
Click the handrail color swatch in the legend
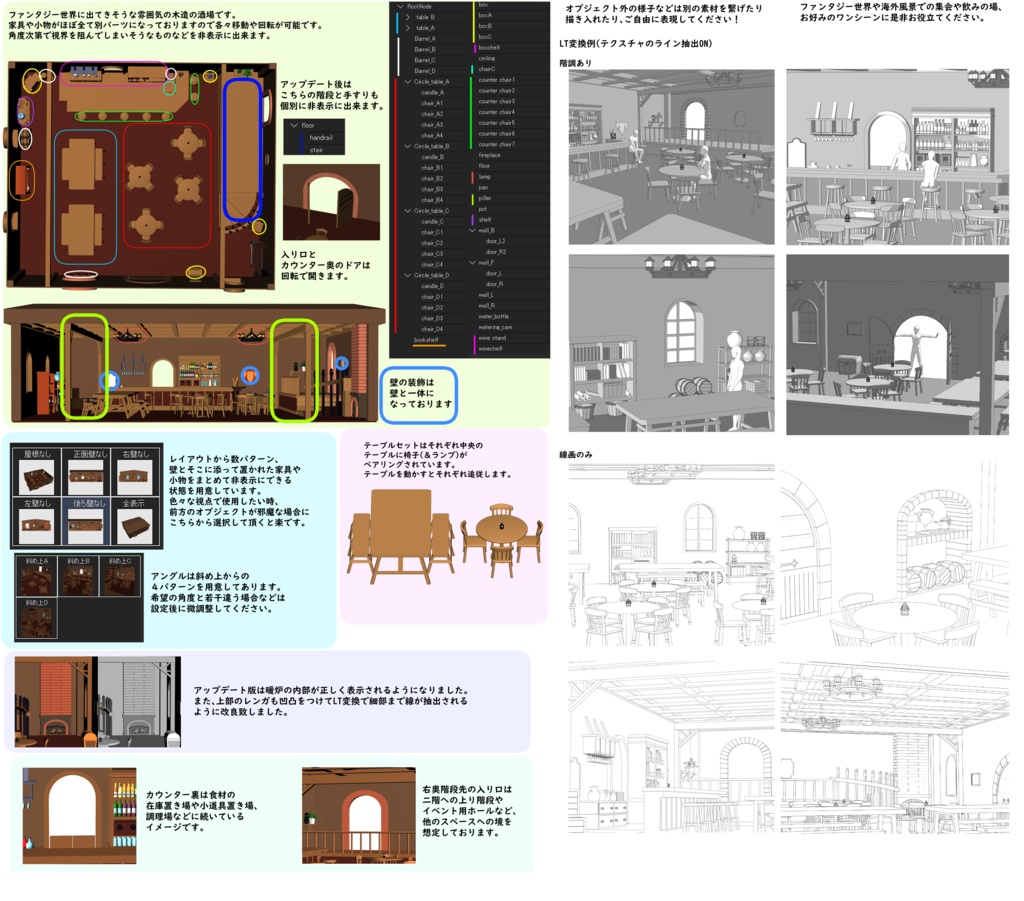301,138
